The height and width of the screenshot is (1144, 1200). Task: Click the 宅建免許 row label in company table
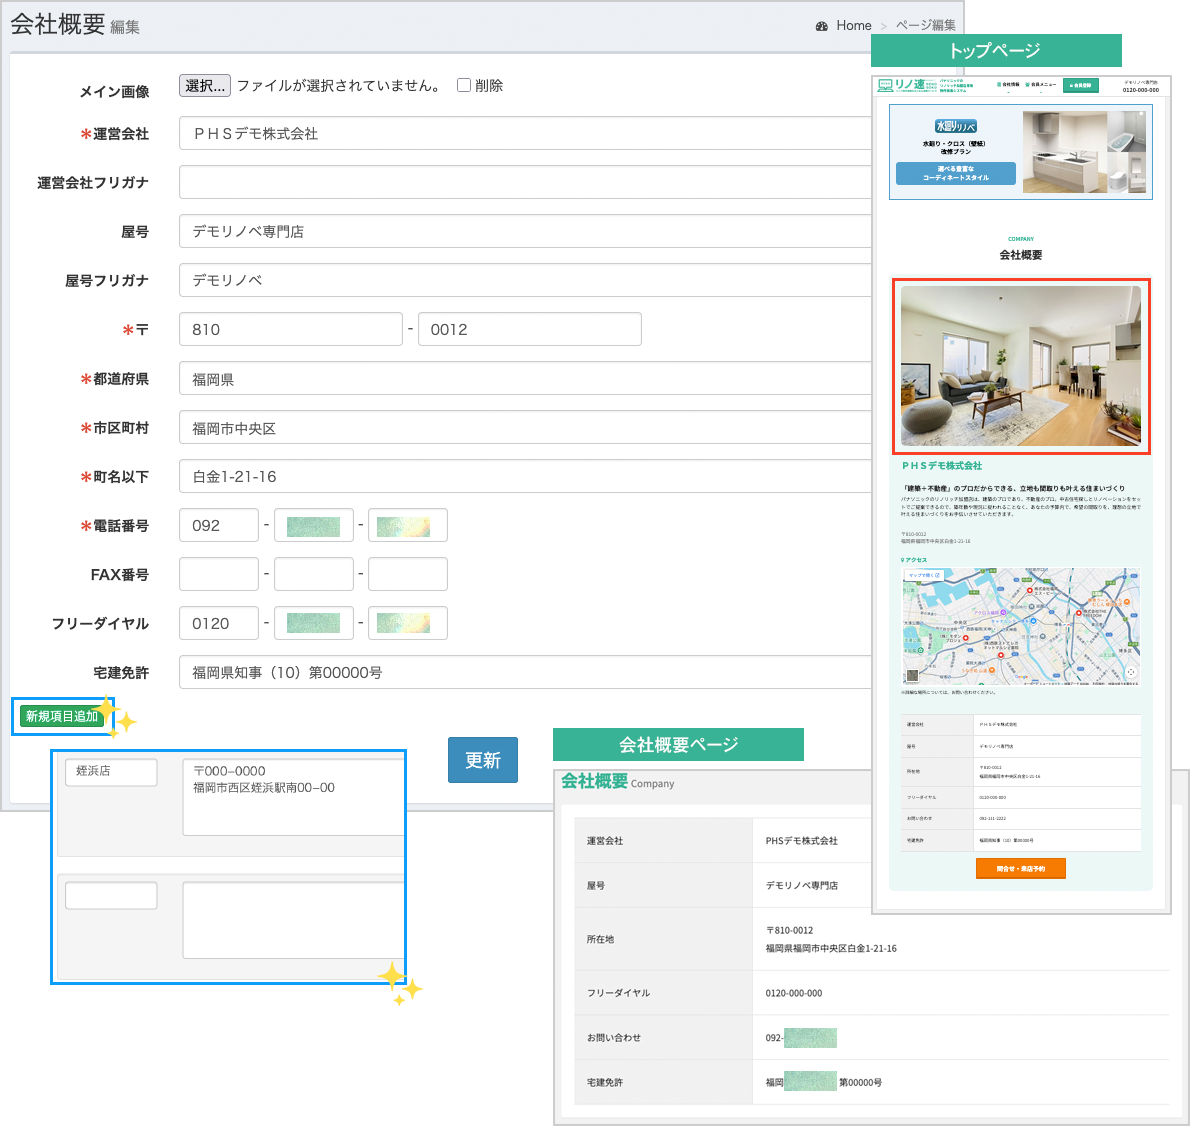(x=605, y=1083)
